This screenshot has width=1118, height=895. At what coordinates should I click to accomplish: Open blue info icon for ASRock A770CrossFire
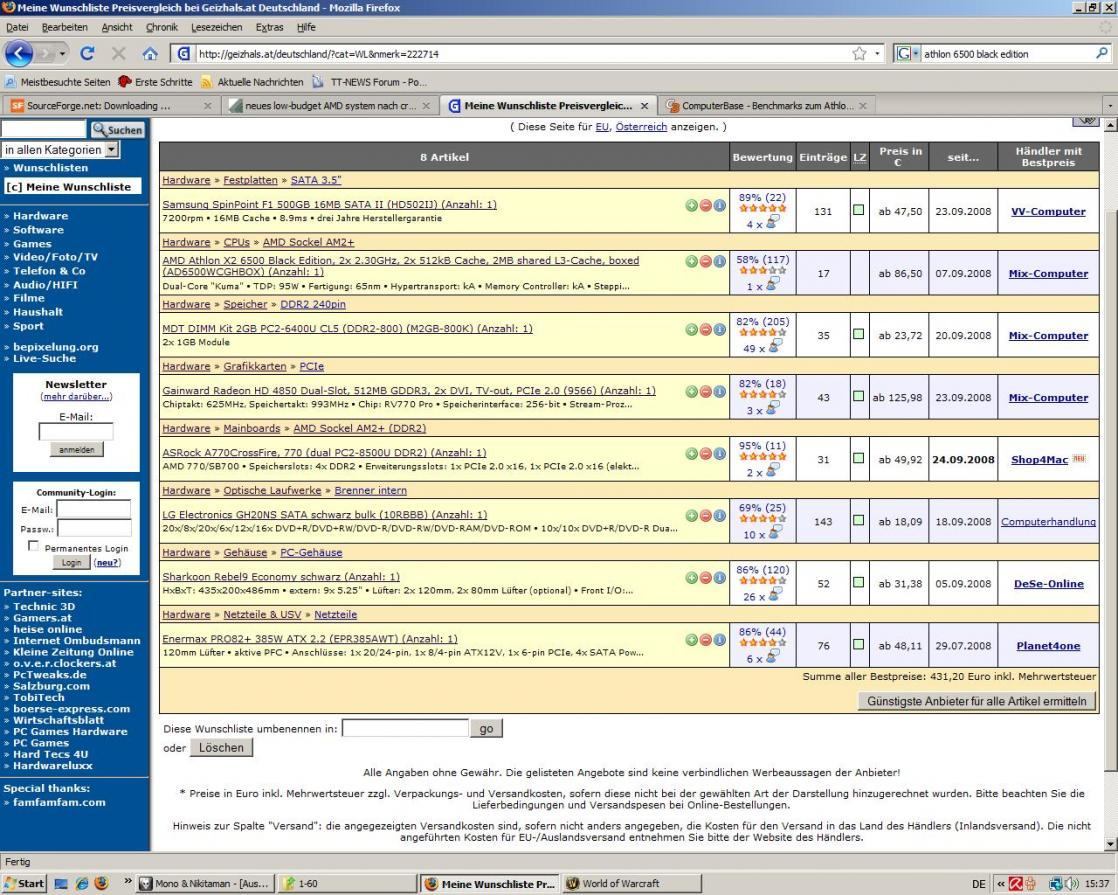[719, 454]
